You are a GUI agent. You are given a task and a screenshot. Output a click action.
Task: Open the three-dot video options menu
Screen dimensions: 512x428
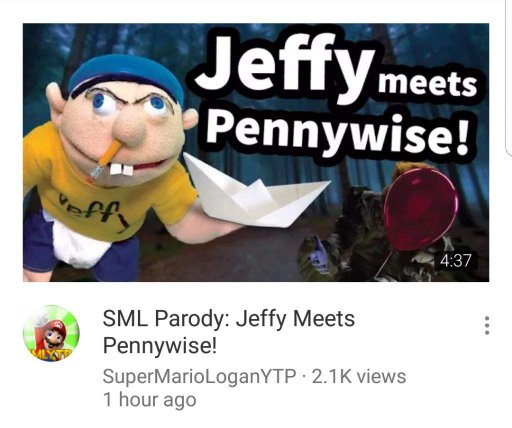487,325
